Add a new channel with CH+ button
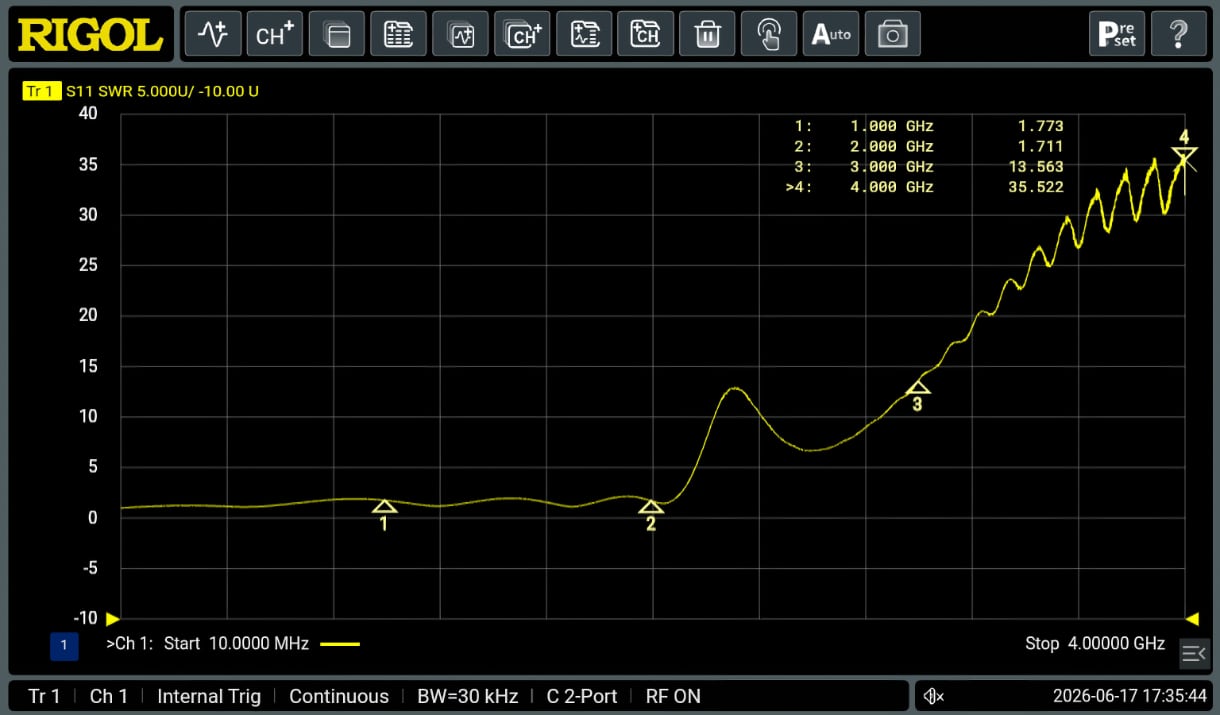Viewport: 1220px width, 715px height. tap(275, 35)
